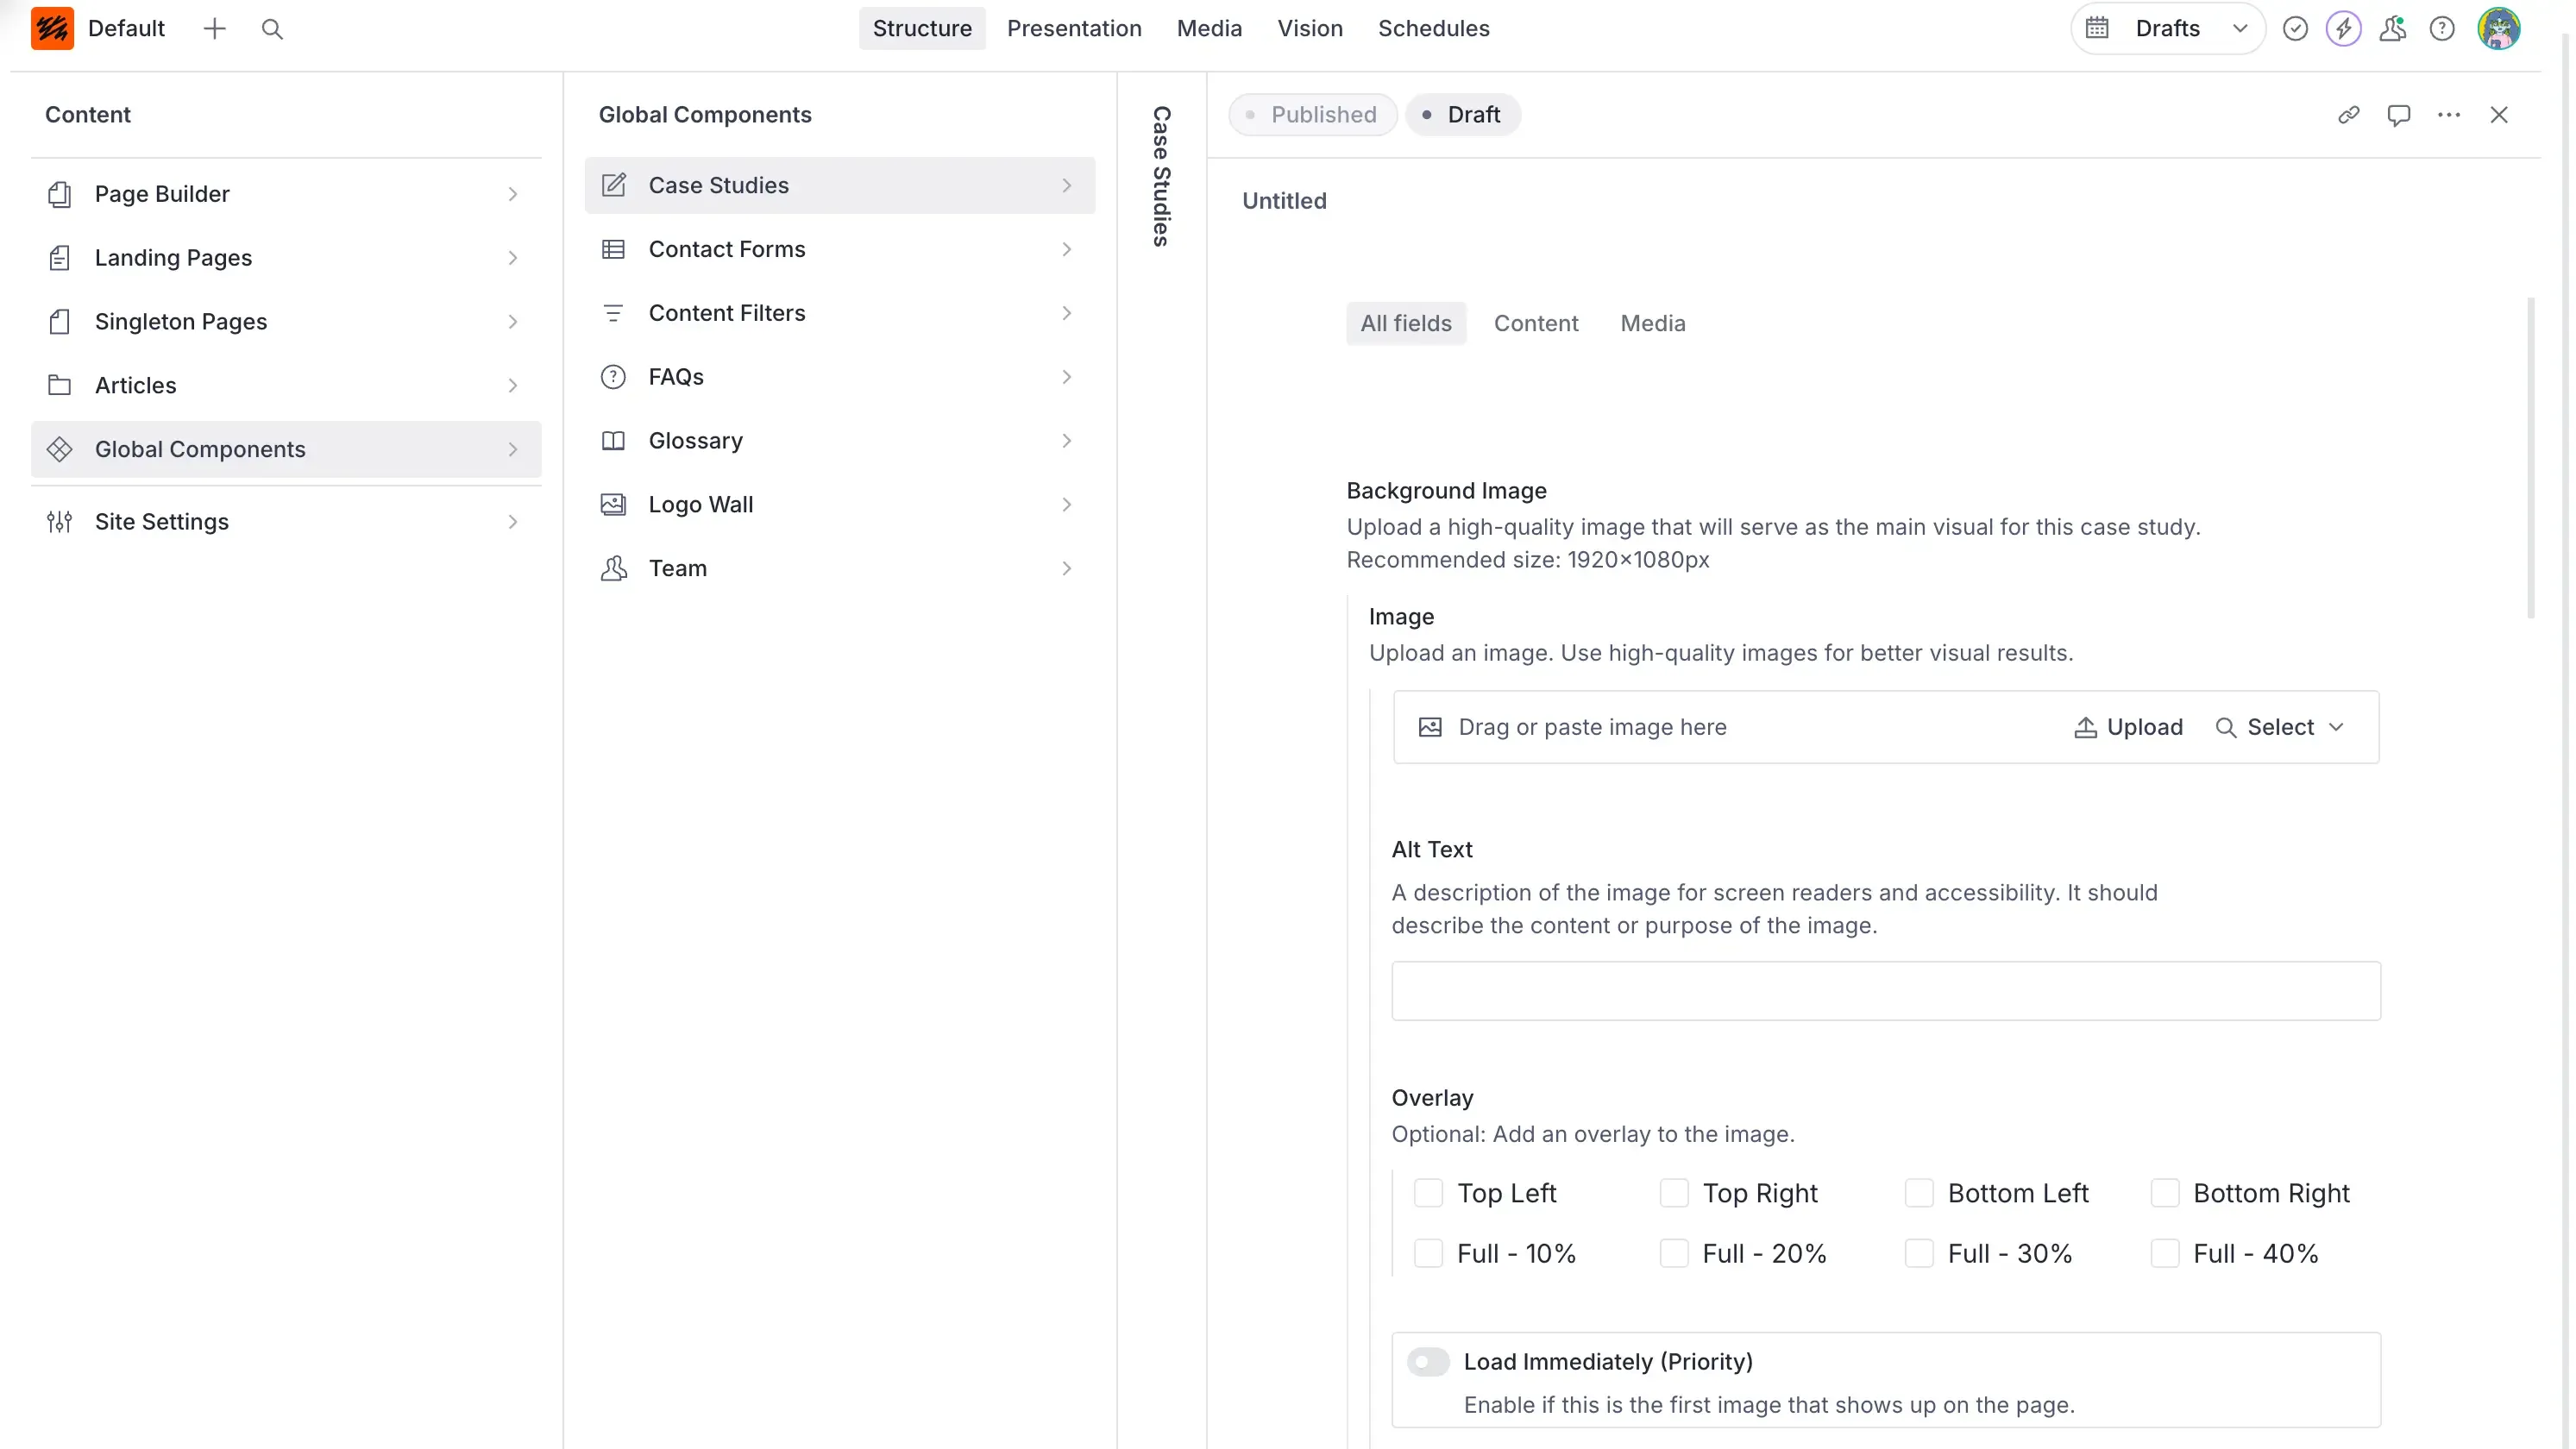Check the Full - 40% overlay checkbox

[2165, 1253]
